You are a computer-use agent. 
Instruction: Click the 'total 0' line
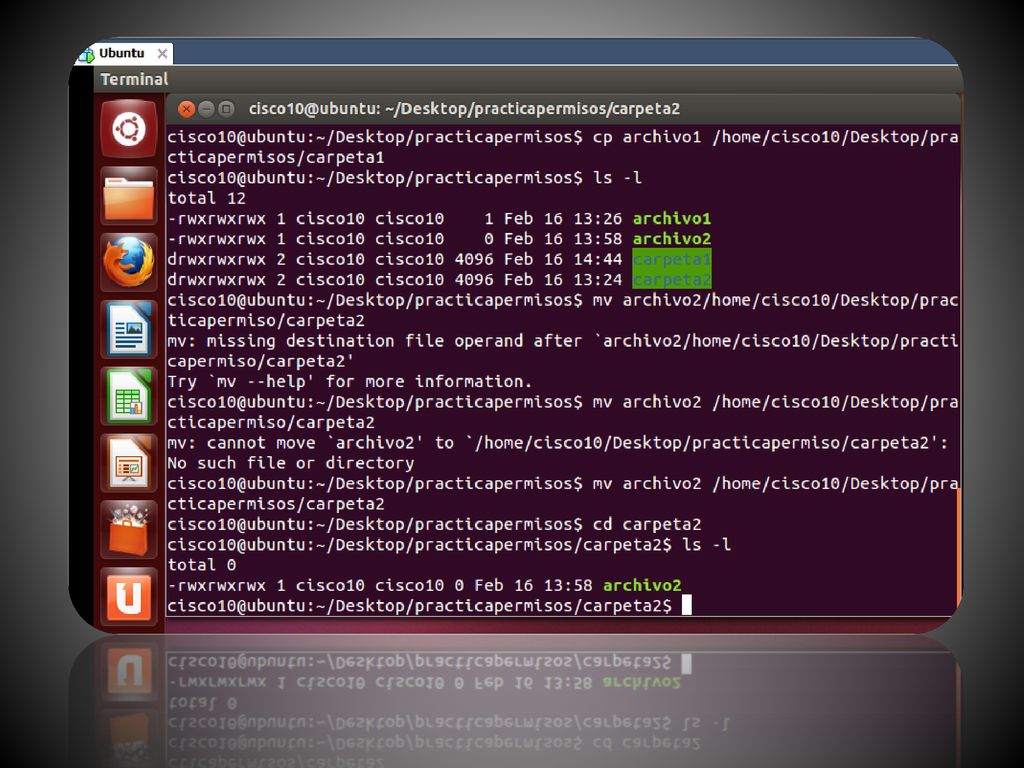[202, 565]
